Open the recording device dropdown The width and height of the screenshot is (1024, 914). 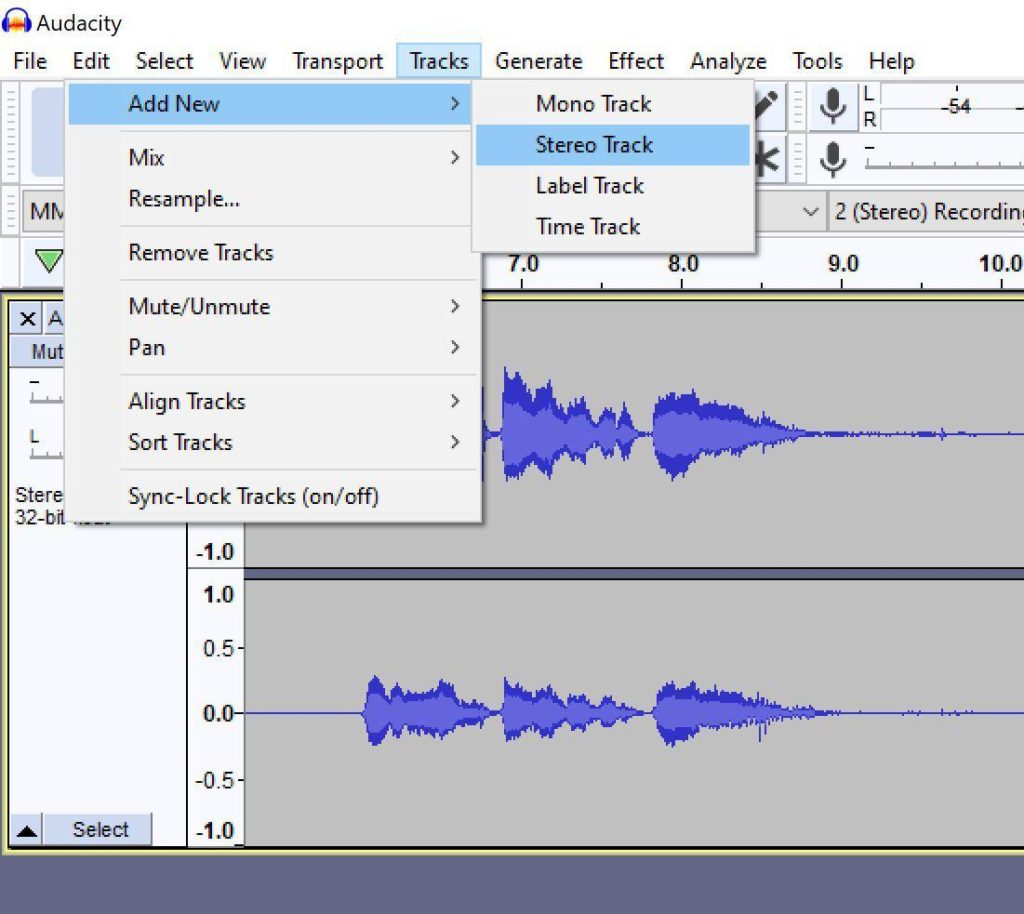[x=810, y=211]
